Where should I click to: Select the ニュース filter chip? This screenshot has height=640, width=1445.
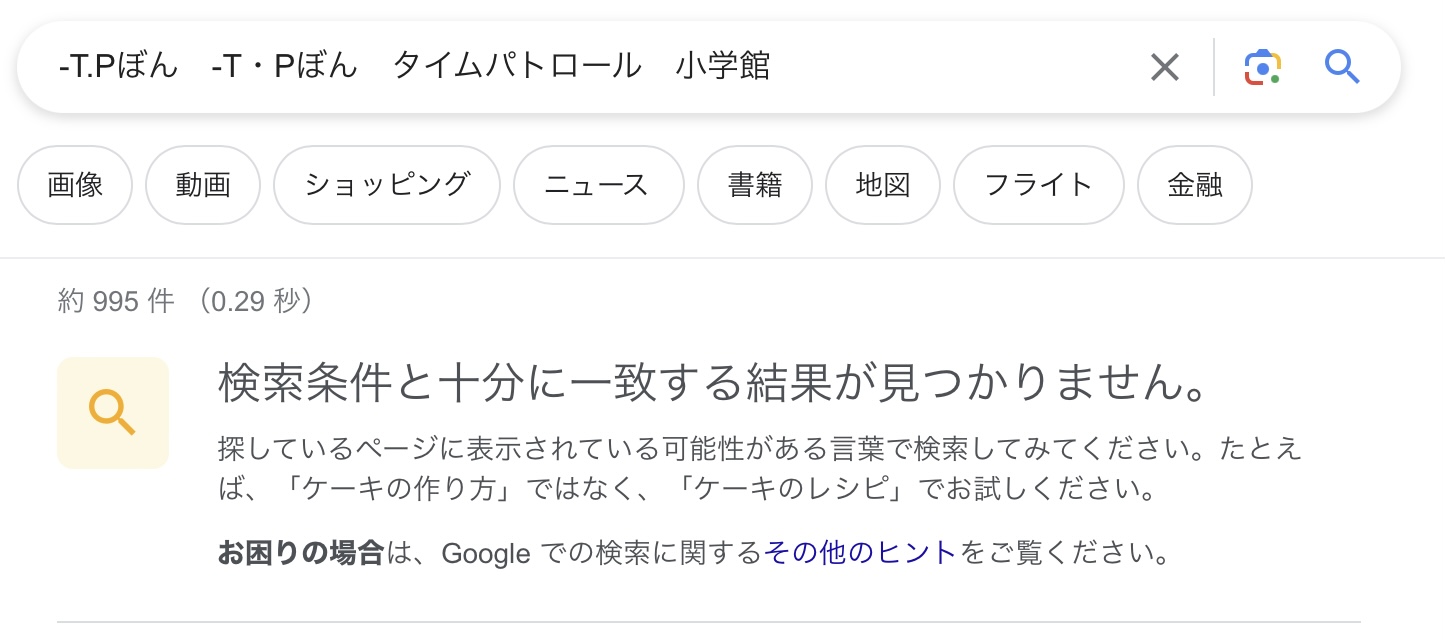pos(598,185)
